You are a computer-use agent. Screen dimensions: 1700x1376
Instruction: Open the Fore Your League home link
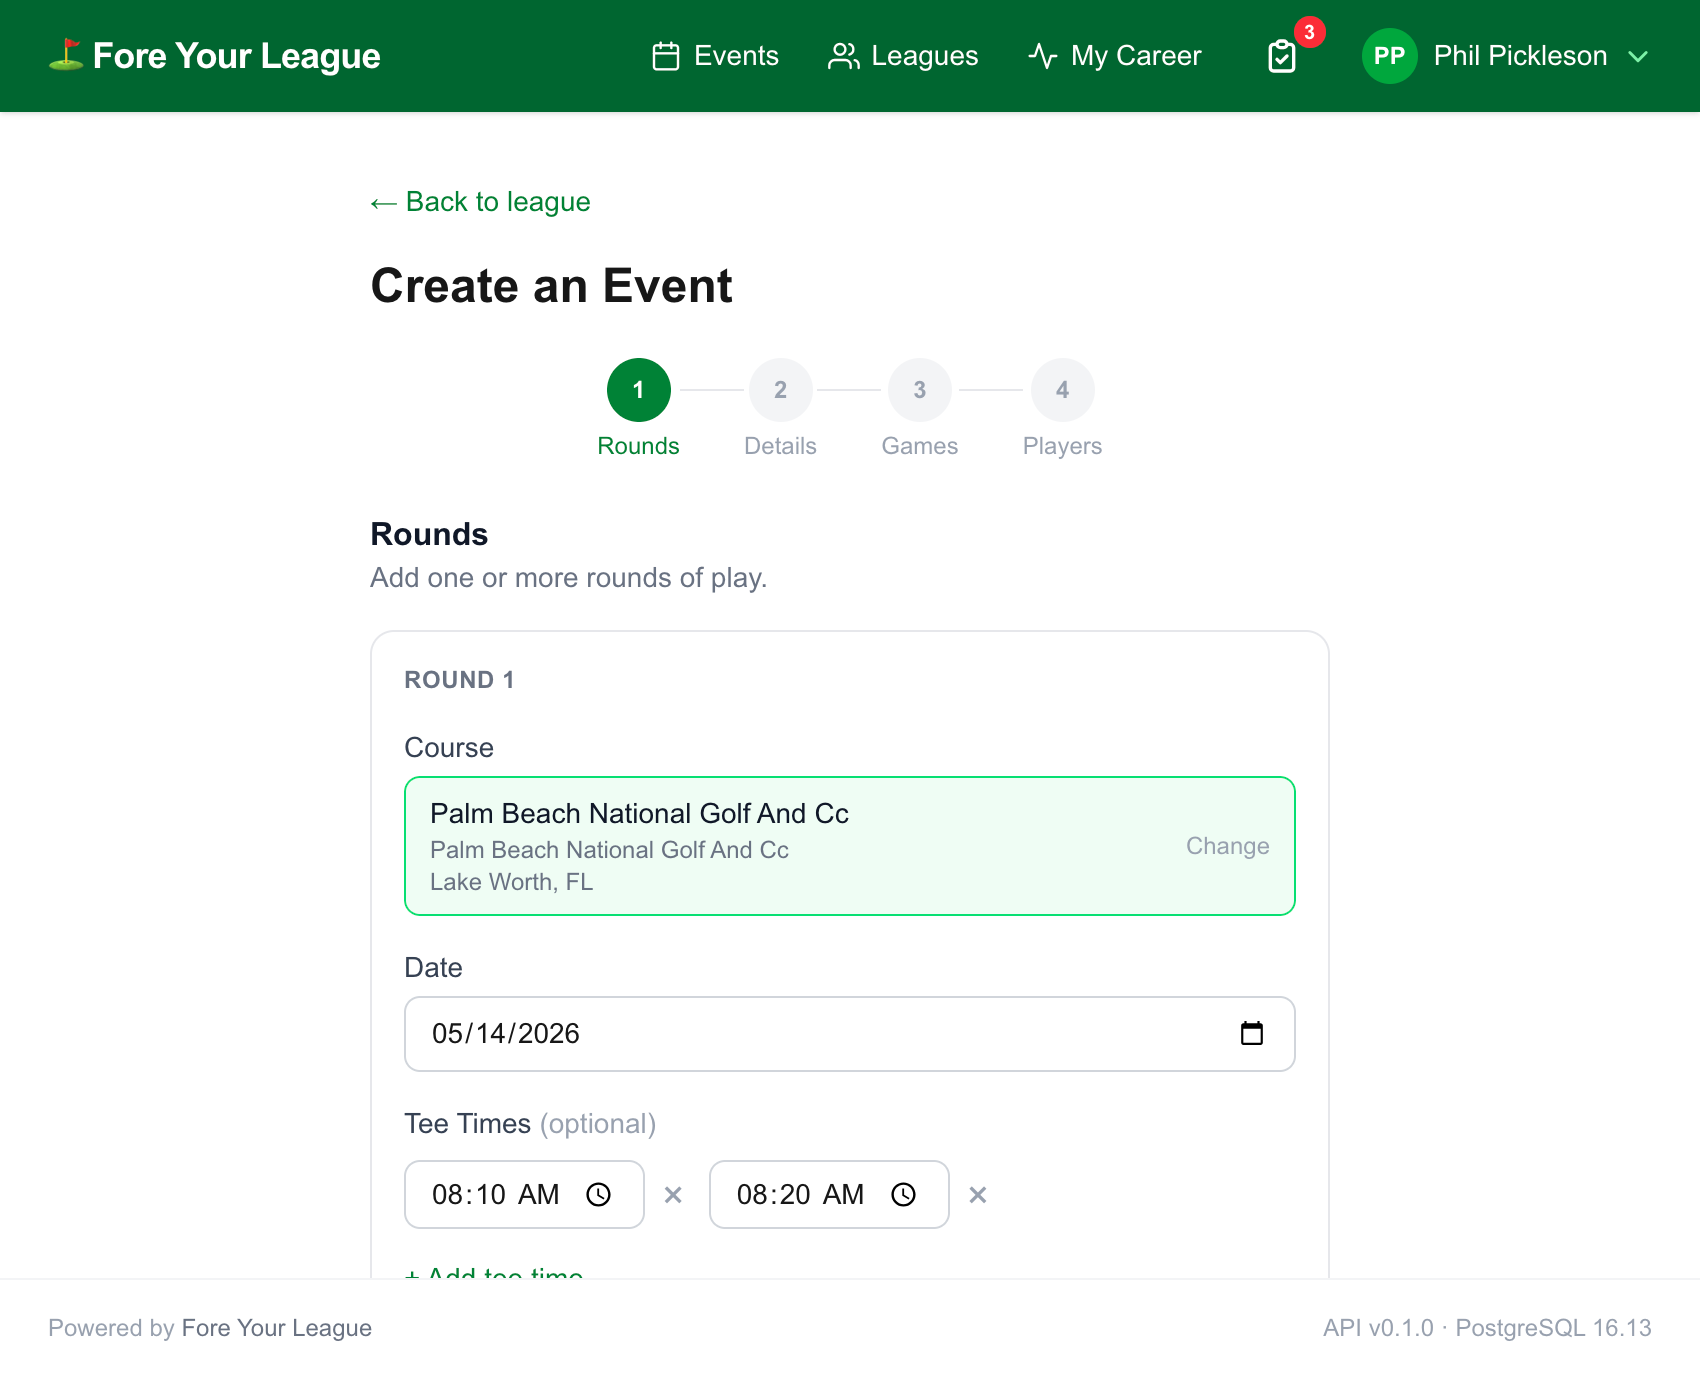214,56
